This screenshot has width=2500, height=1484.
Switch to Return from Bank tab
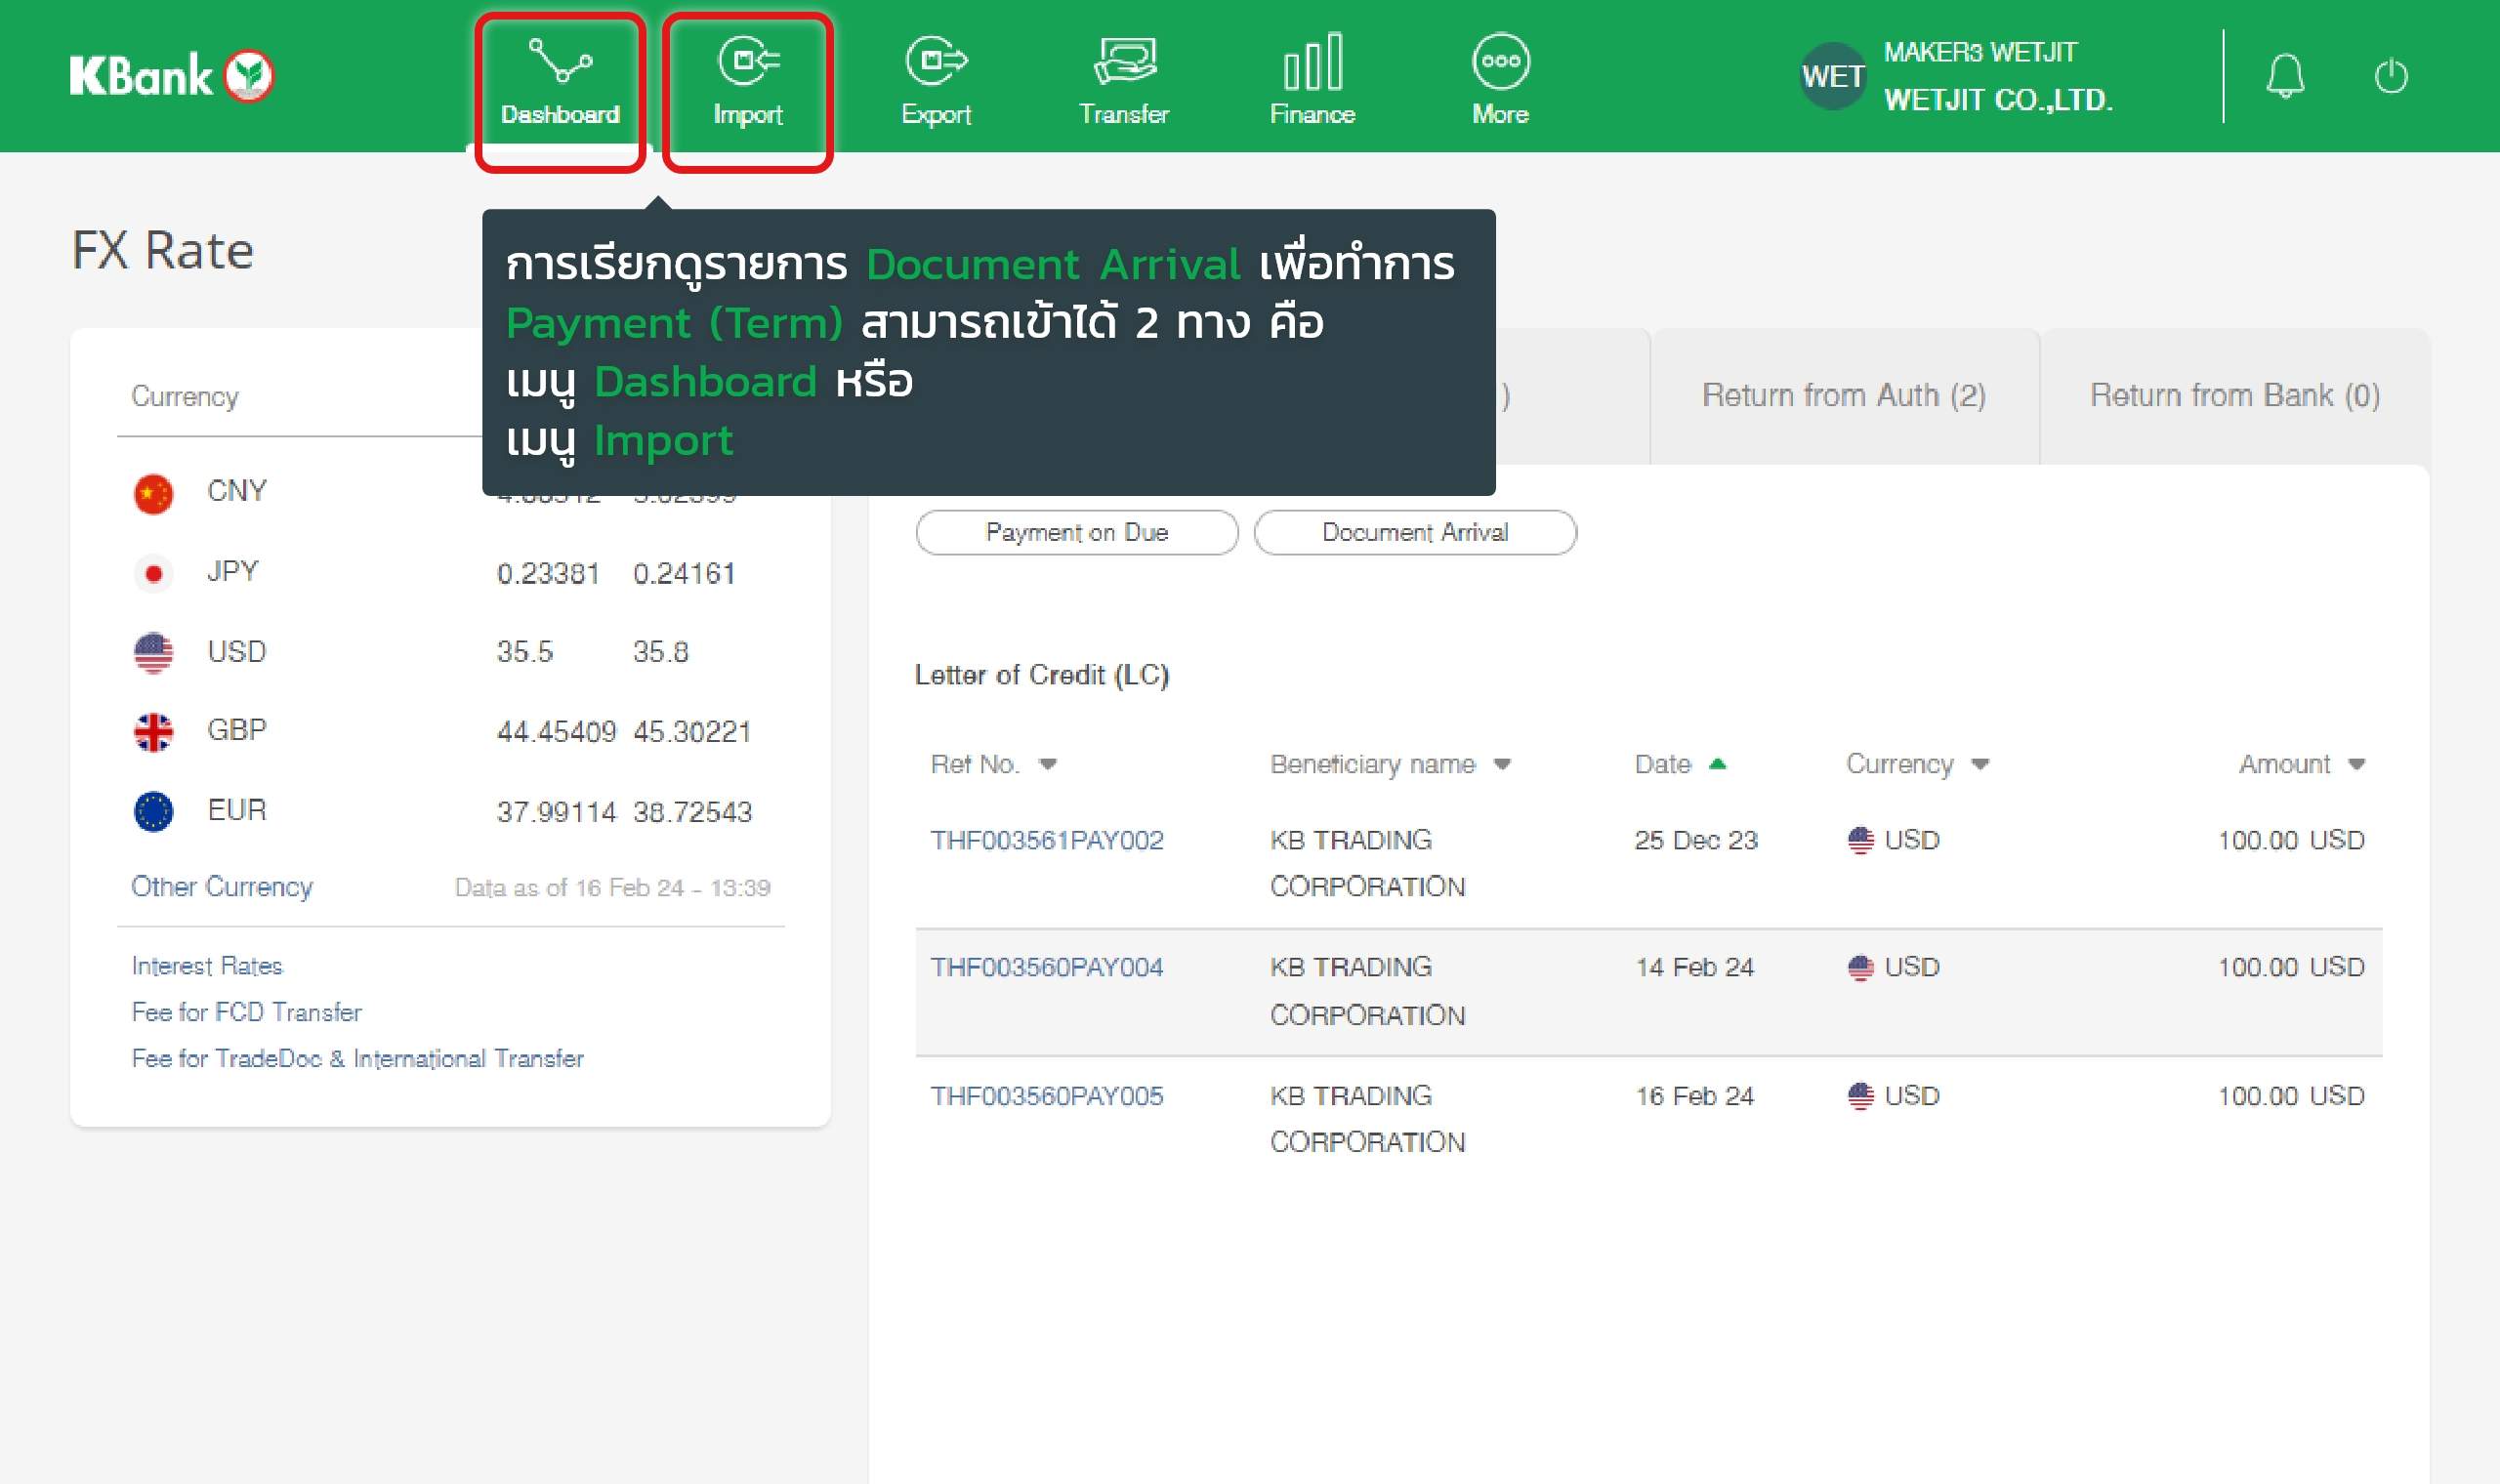coord(2234,396)
